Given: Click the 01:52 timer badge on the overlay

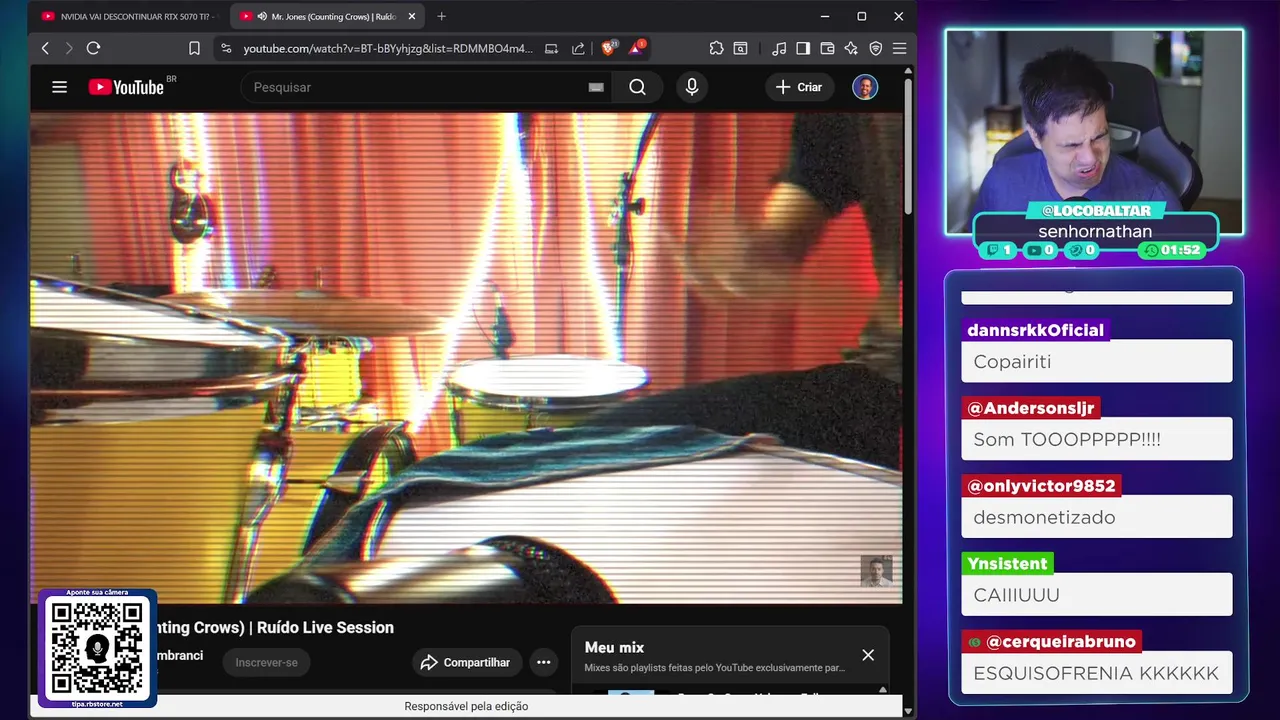Looking at the screenshot, I should tap(1172, 250).
